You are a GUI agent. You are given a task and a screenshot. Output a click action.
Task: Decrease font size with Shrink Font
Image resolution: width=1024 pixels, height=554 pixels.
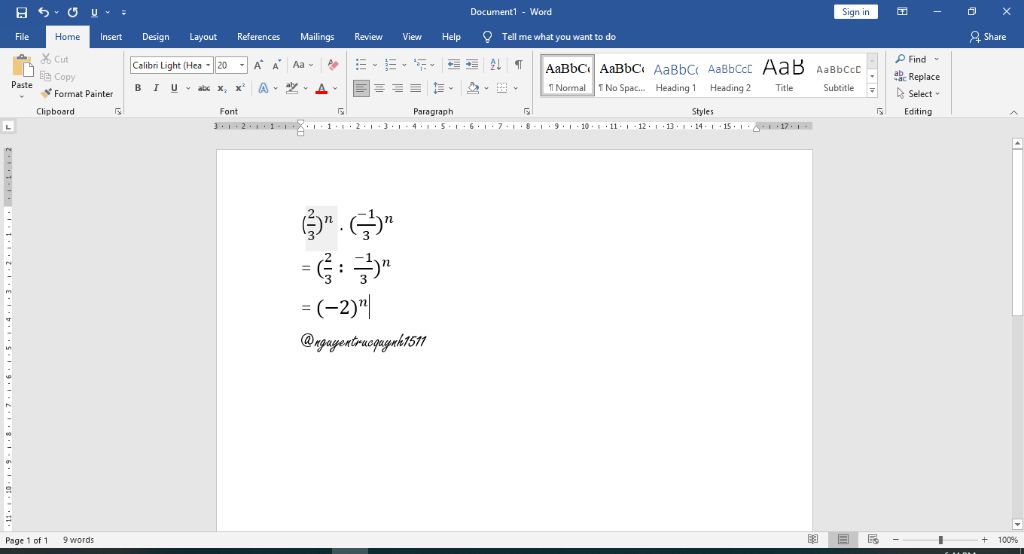276,65
